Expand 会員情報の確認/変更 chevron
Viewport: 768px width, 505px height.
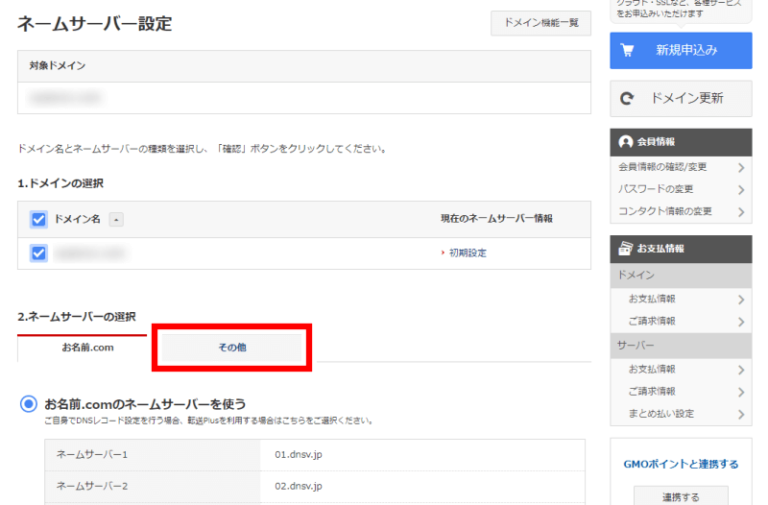coord(741,166)
